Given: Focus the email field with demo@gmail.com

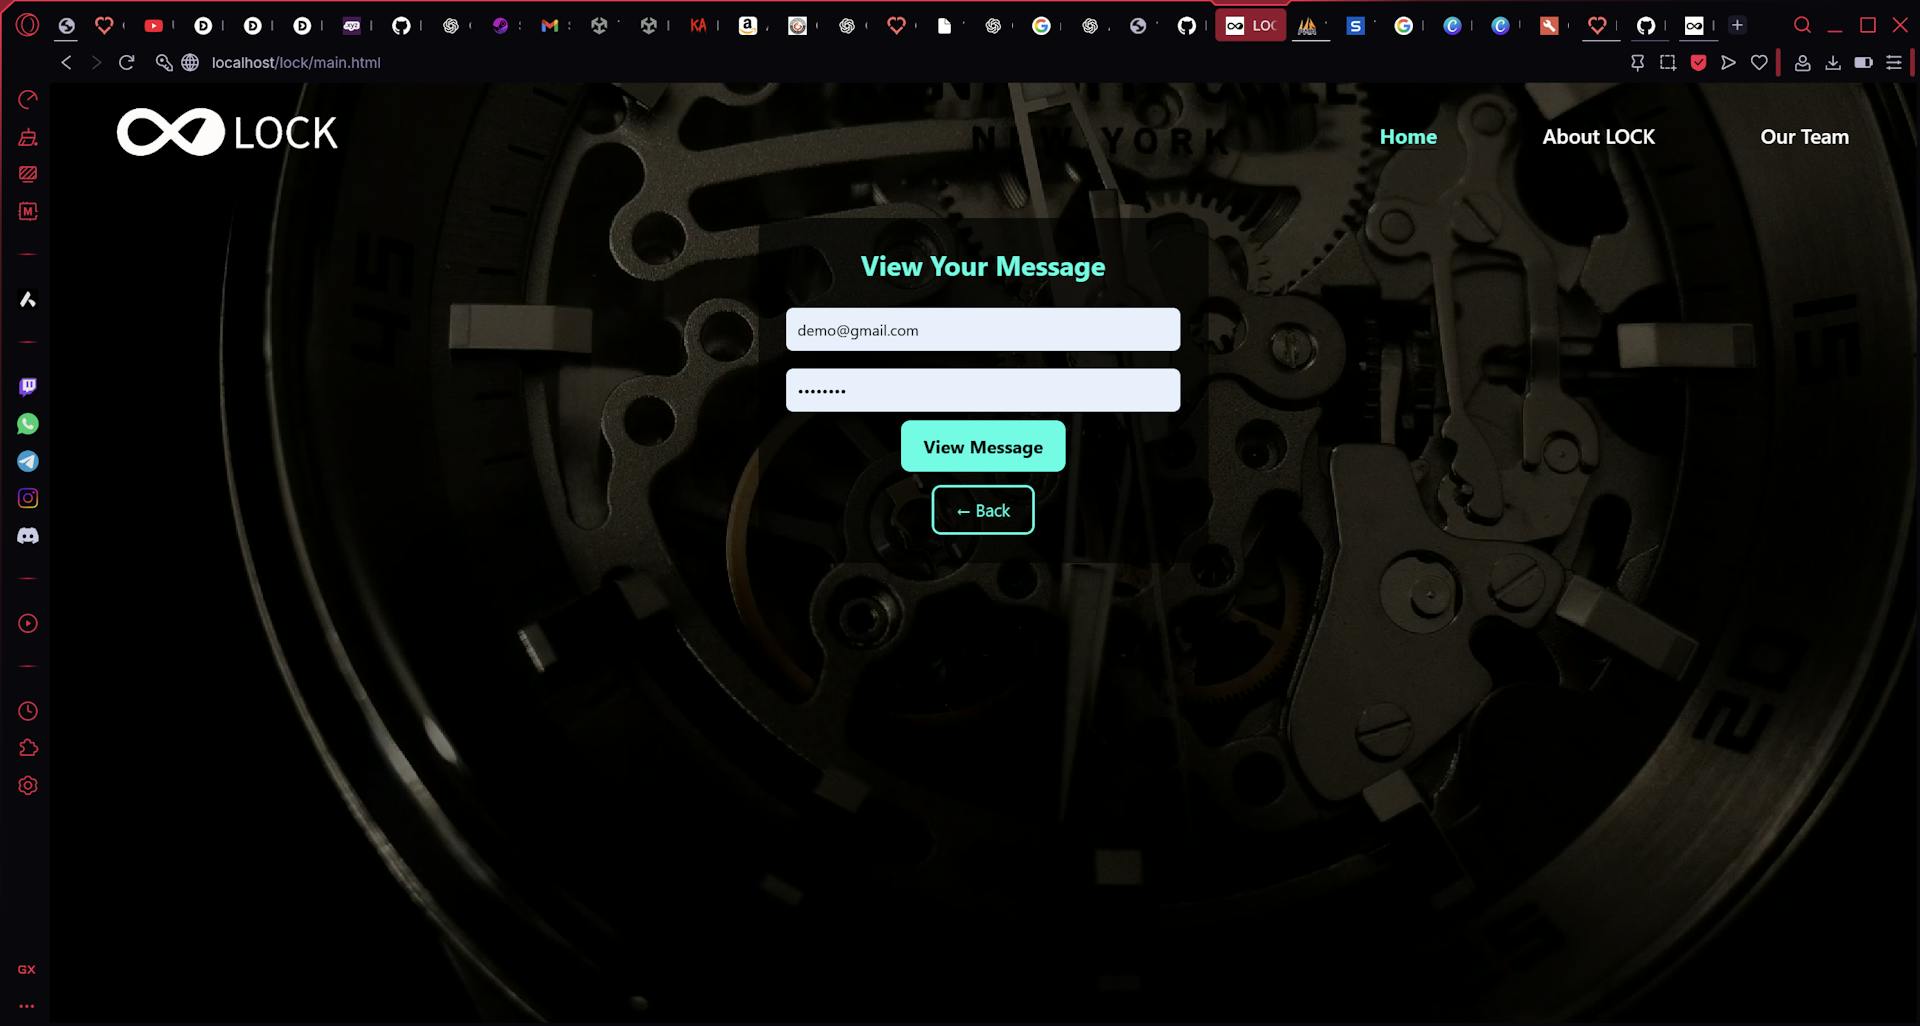Looking at the screenshot, I should [983, 330].
